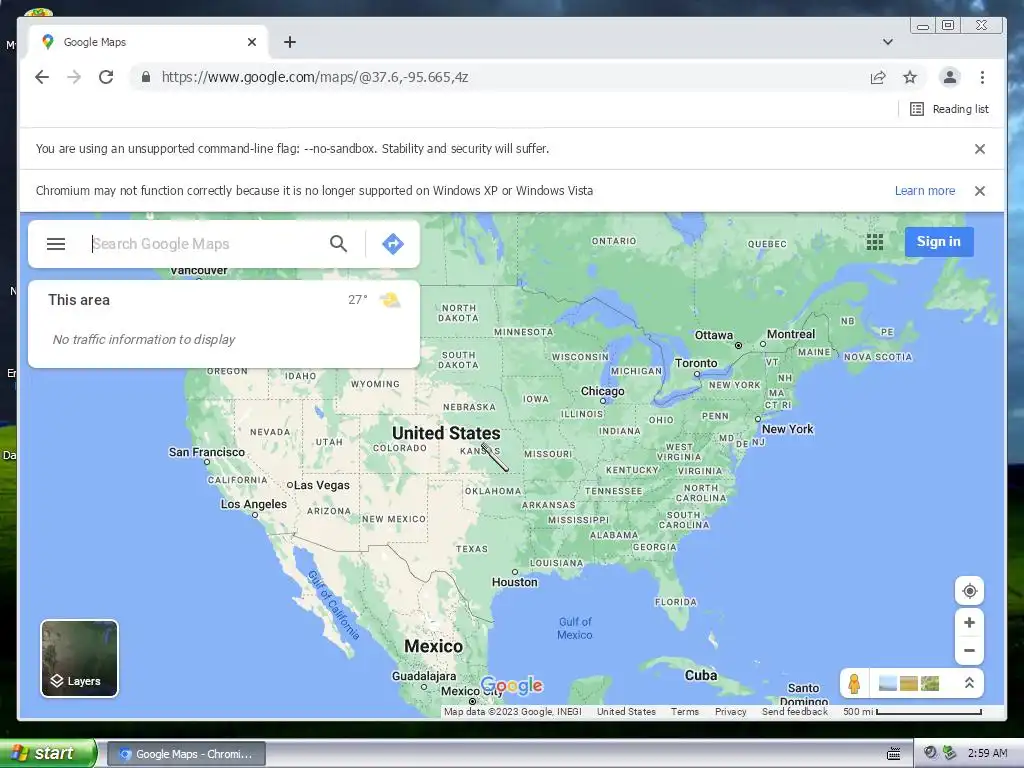Click the search magnifier icon
The image size is (1024, 768).
tap(338, 244)
